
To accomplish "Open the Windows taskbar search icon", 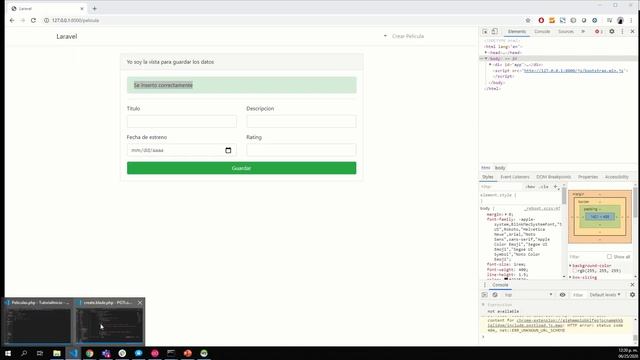I will [x=24, y=353].
